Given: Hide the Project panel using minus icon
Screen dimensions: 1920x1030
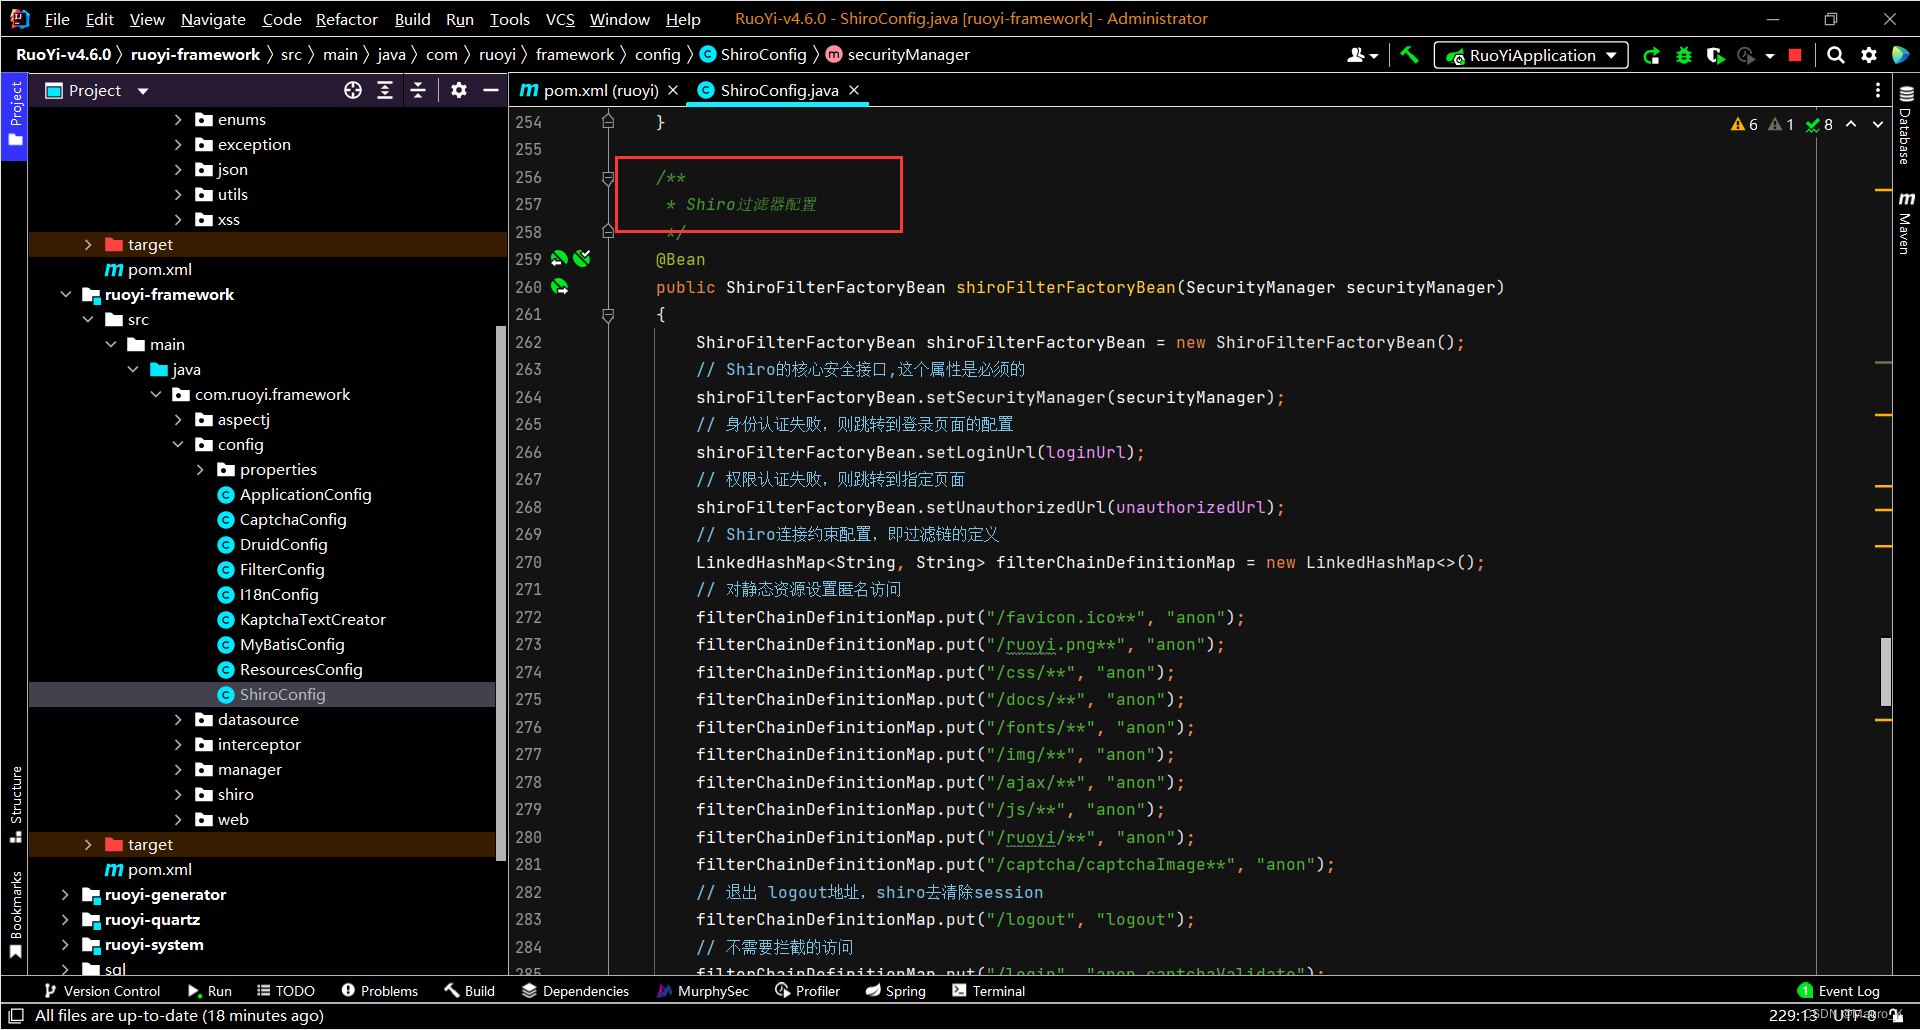Looking at the screenshot, I should point(491,90).
